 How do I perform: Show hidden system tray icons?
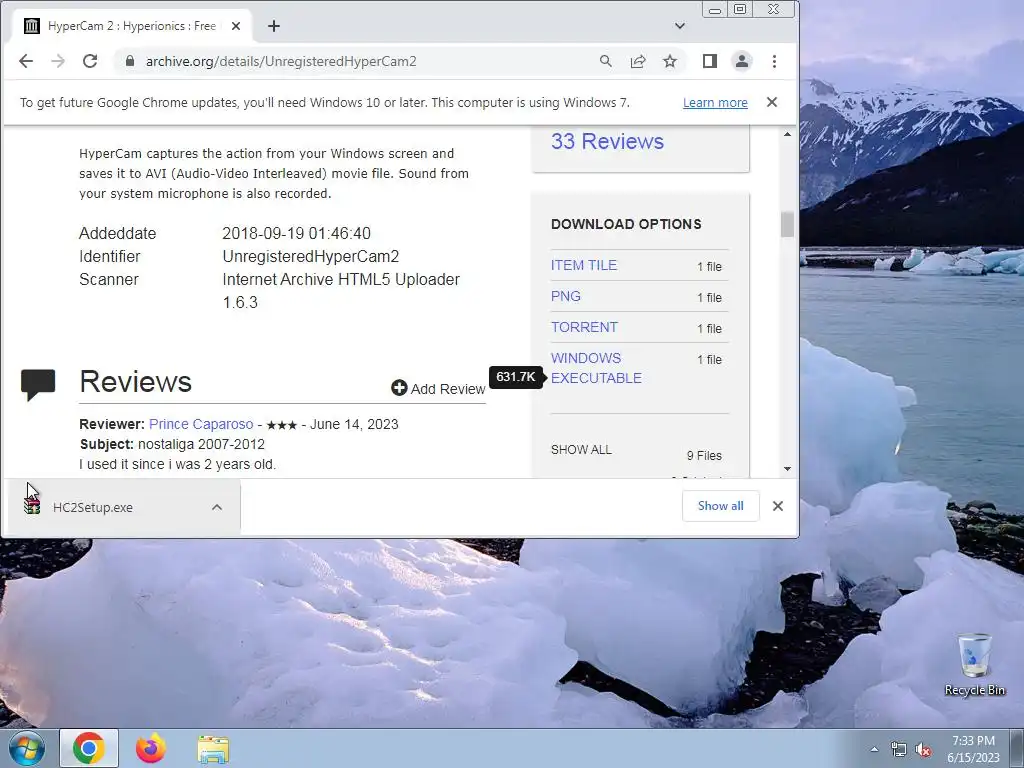[x=874, y=749]
